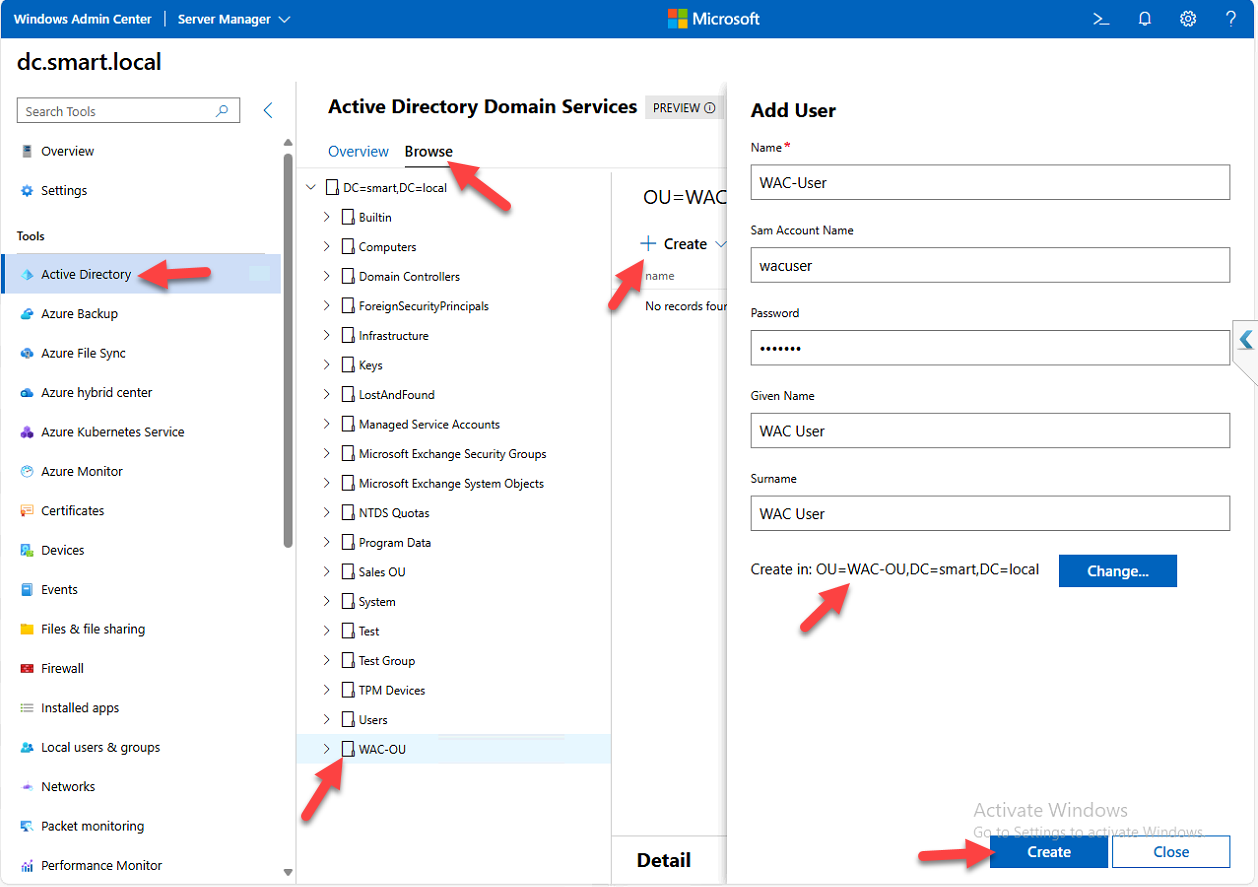Screen dimensions: 1258x887
Task: Switch to the Overview tab
Action: click(x=358, y=151)
